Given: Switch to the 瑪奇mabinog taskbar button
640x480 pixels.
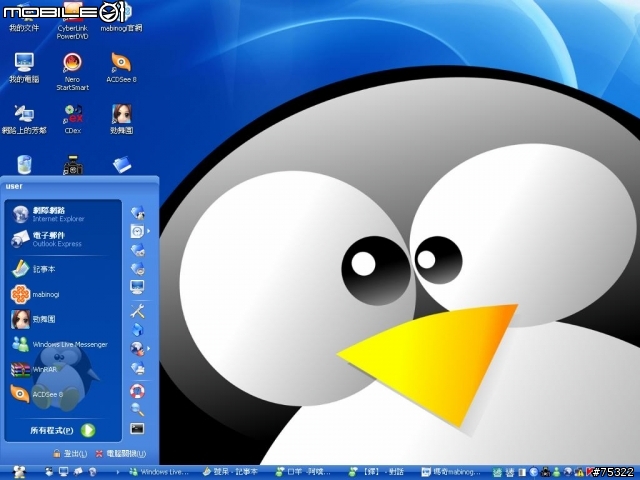Looking at the screenshot, I should pyautogui.click(x=451, y=472).
